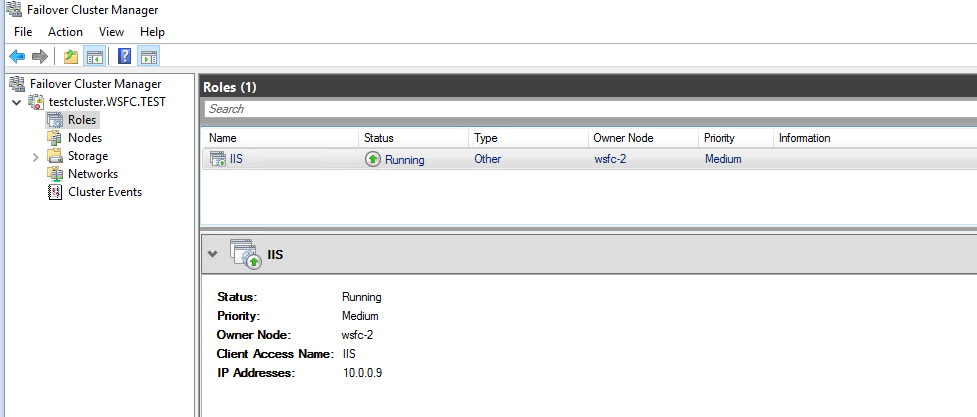Expand the Storage tree node
The width and height of the screenshot is (977, 417).
point(36,157)
